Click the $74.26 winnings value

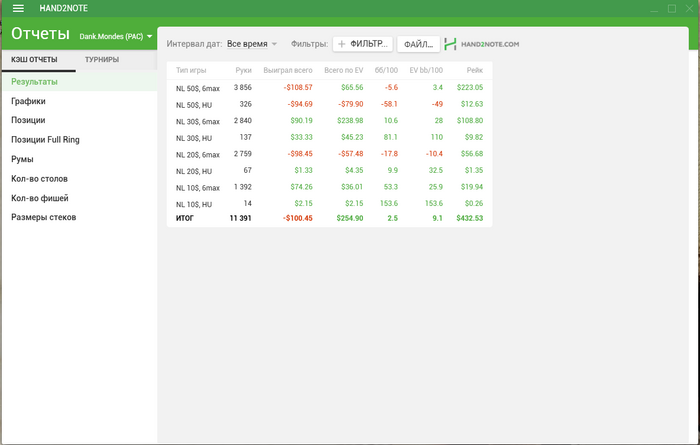click(x=301, y=187)
